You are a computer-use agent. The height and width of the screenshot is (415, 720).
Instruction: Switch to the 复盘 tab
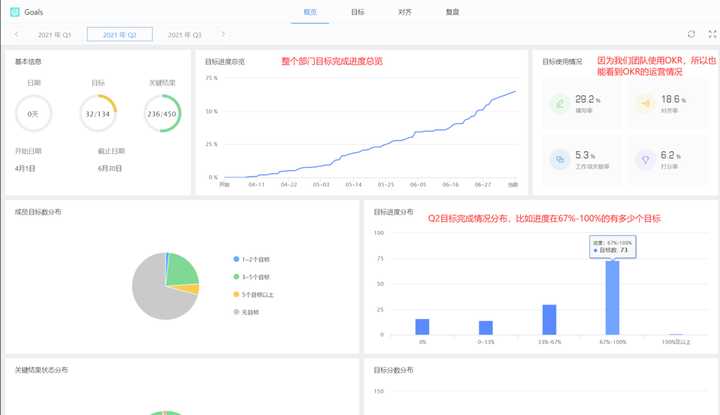click(452, 12)
